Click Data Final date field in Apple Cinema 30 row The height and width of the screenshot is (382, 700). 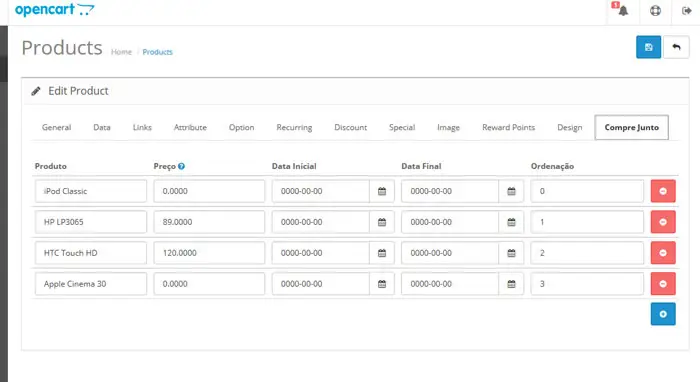(x=450, y=284)
